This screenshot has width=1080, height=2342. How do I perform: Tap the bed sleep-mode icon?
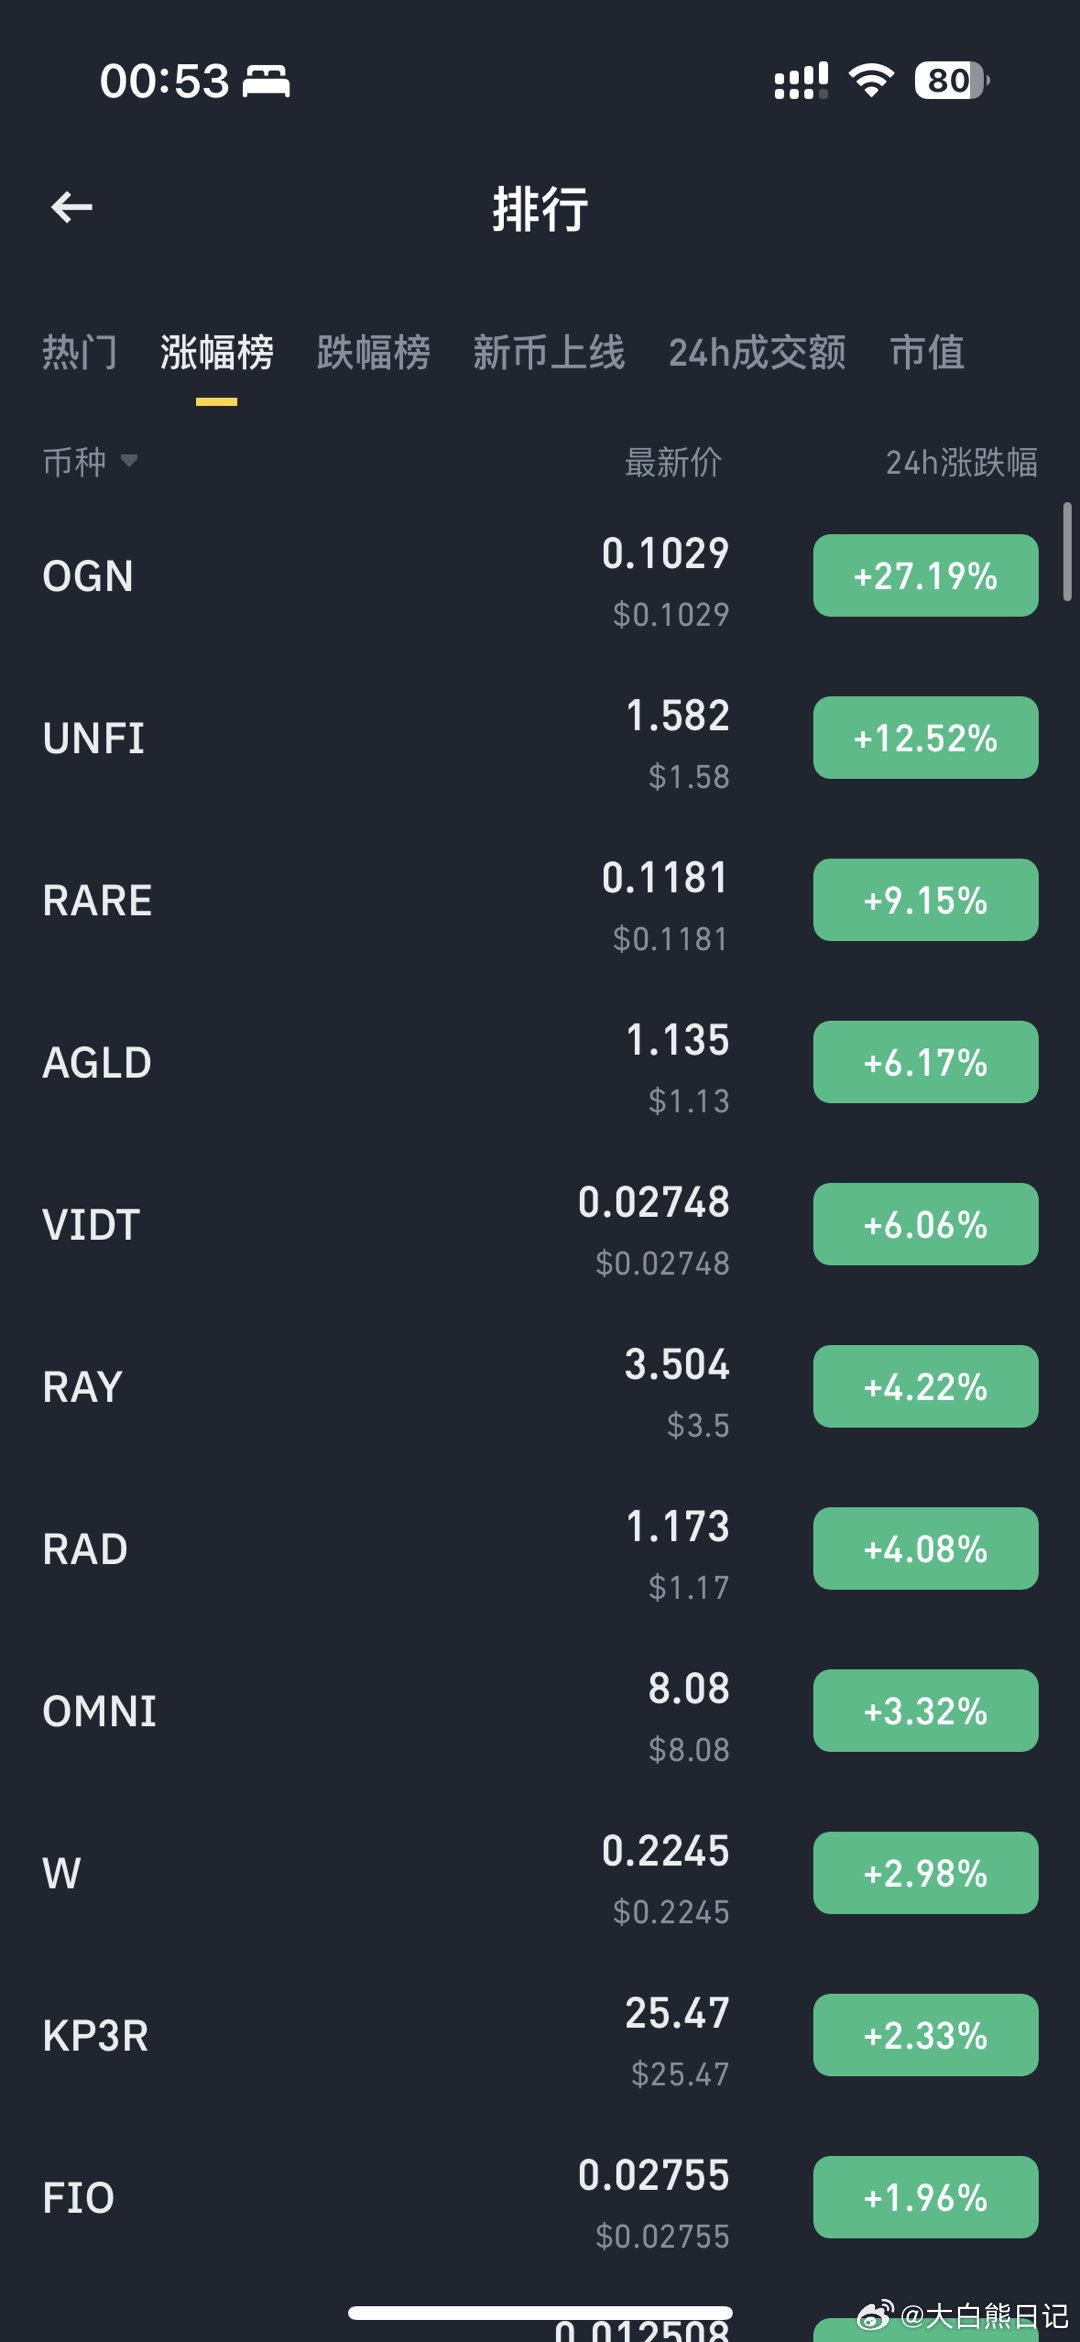click(266, 81)
